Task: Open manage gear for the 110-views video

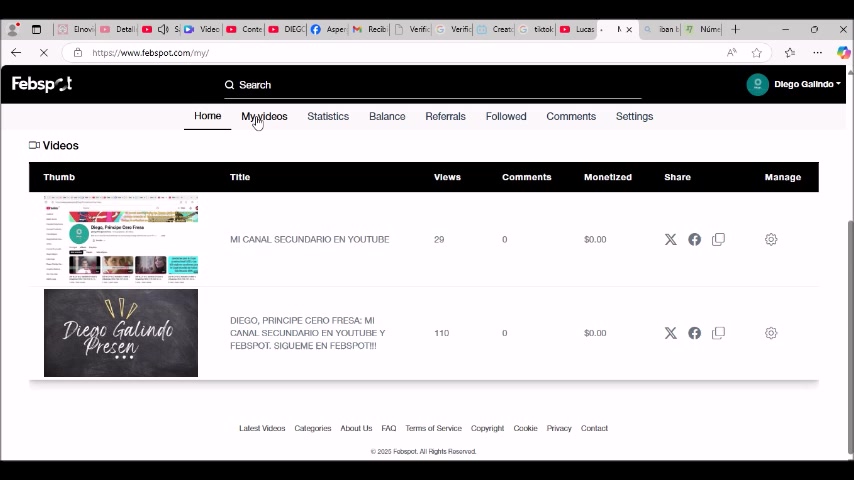Action: pyautogui.click(x=771, y=333)
